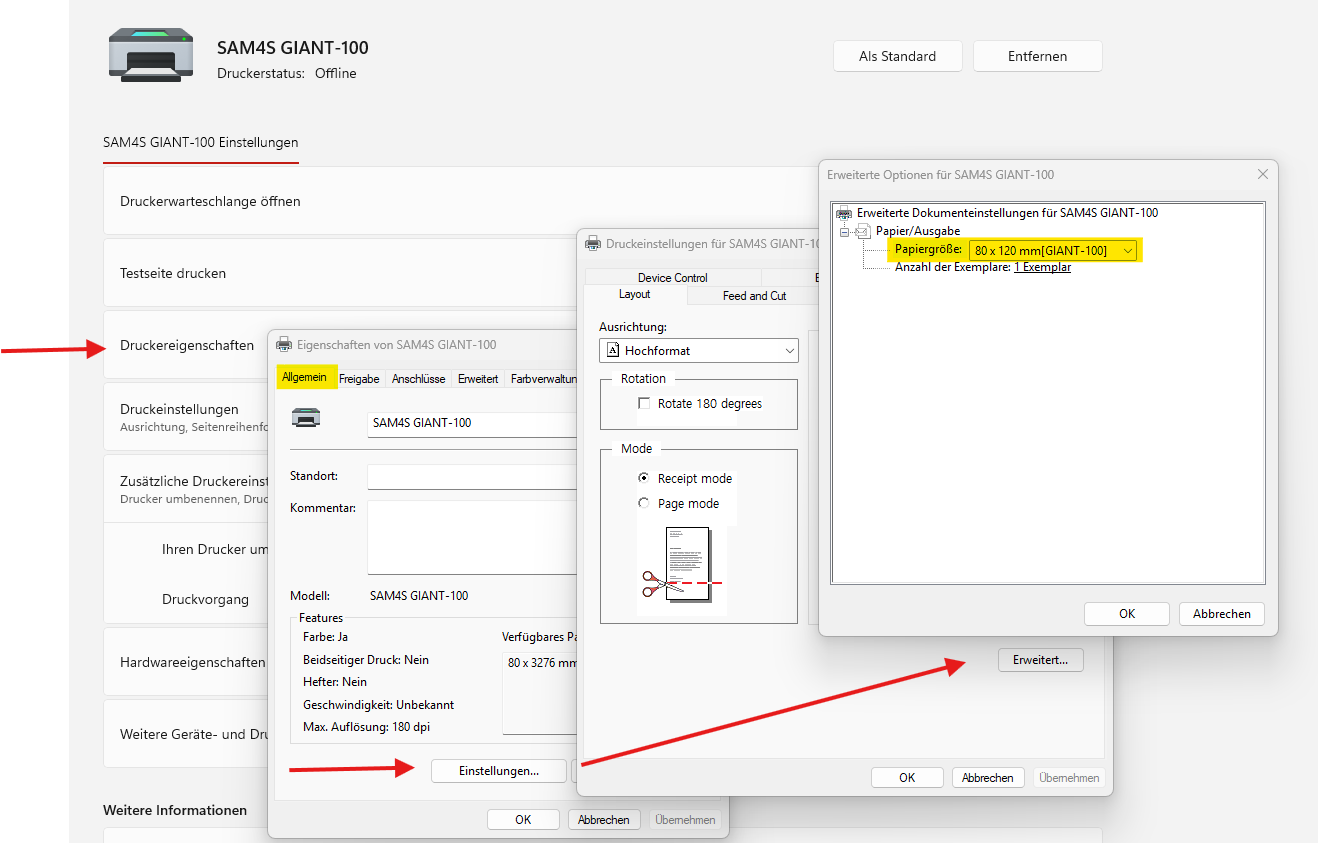Click OK in Druckeinstellungen dialog
The width and height of the screenshot is (1318, 843).
907,777
